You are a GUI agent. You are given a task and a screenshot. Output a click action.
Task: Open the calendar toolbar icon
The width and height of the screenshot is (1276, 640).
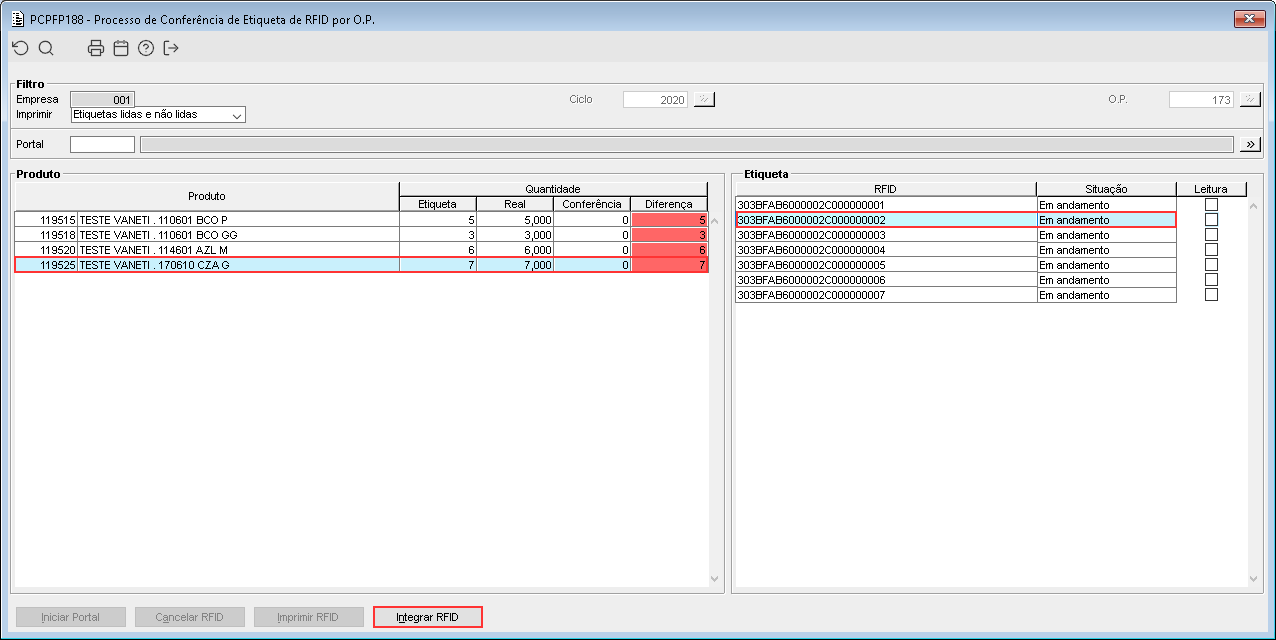(121, 48)
